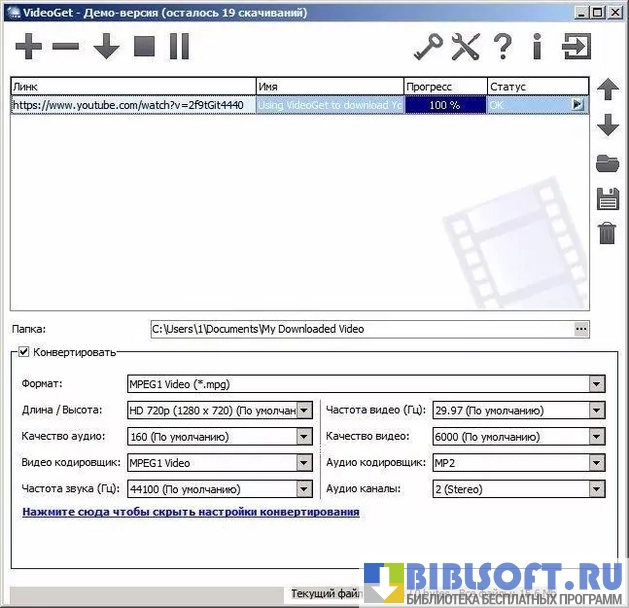Open registration via the key icon
The height and width of the screenshot is (608, 629).
(429, 46)
